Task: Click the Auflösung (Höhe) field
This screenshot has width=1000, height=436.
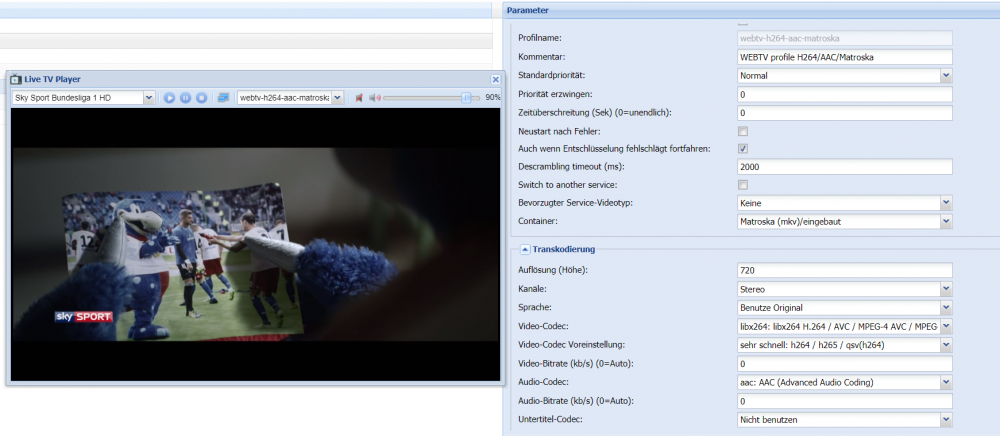Action: (x=844, y=270)
